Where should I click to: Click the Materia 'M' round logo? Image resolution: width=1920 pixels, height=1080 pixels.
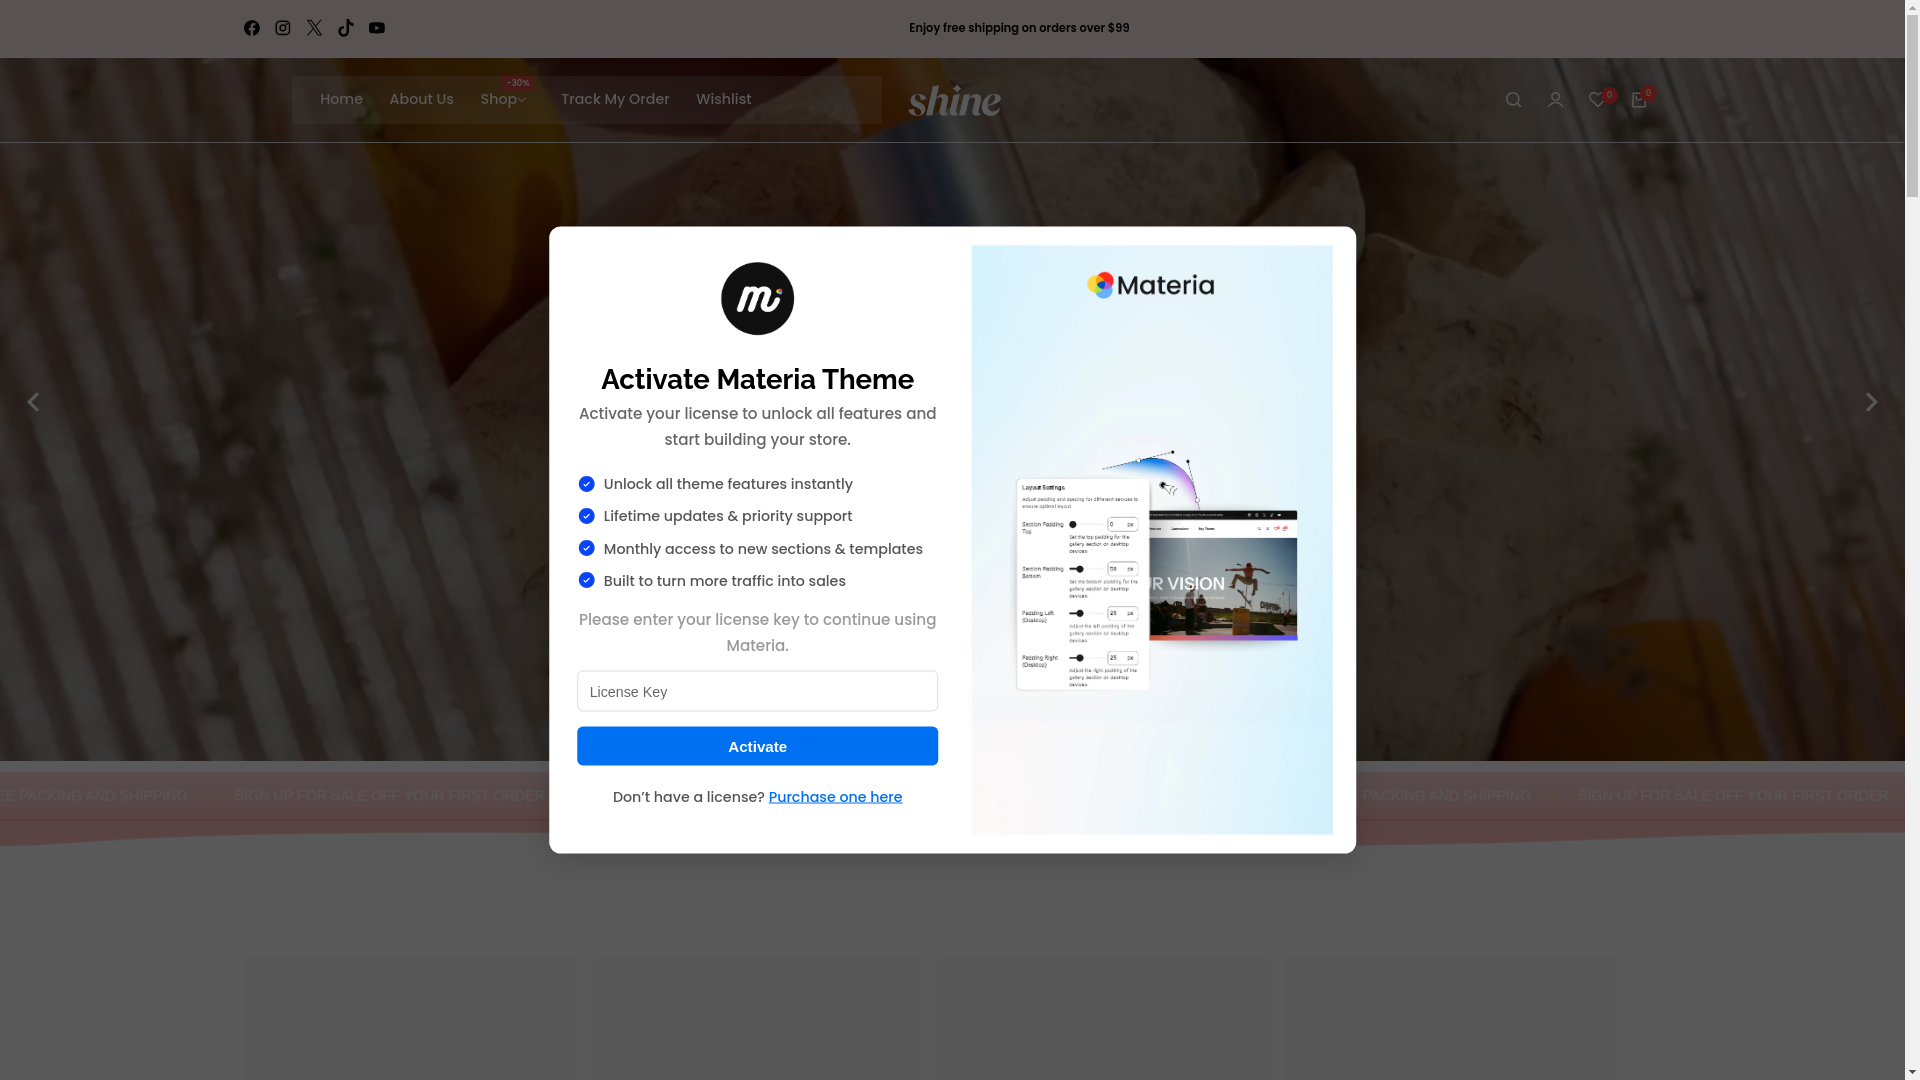[x=758, y=299]
